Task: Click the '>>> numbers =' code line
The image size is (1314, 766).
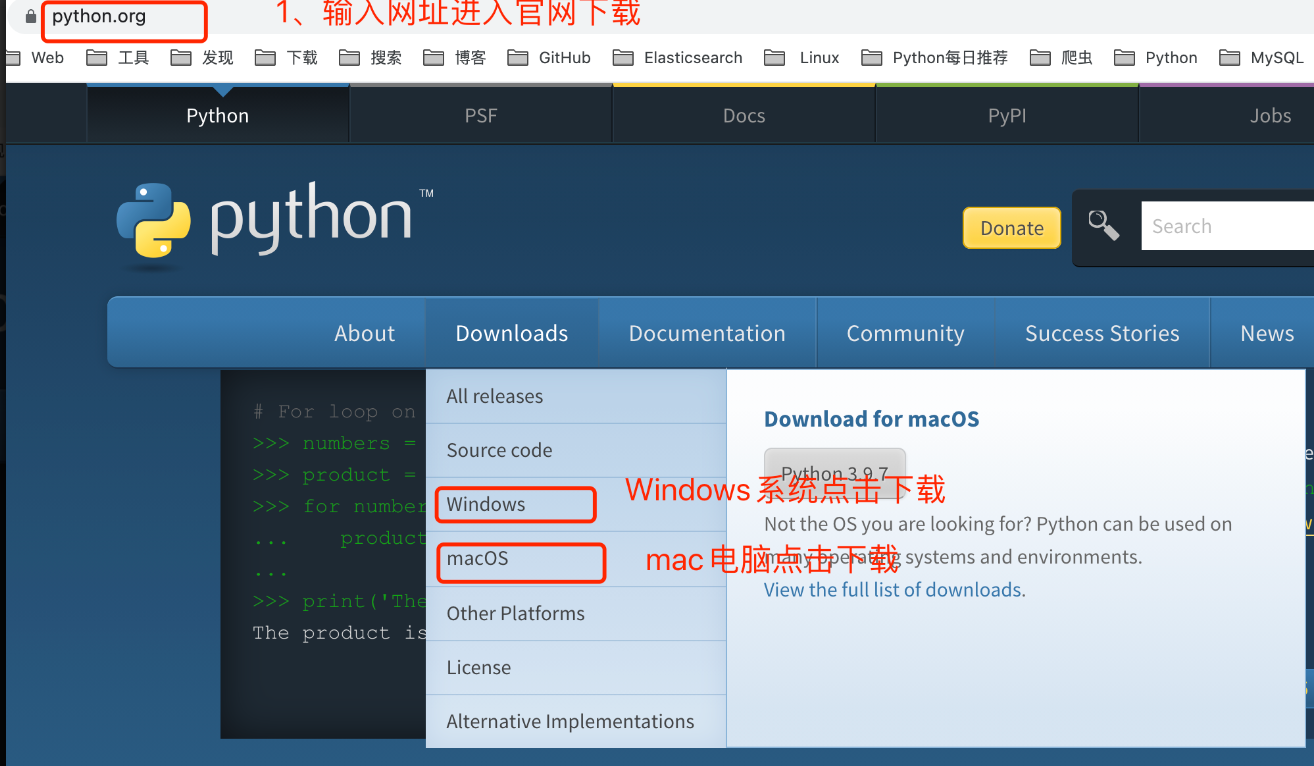Action: 334,443
